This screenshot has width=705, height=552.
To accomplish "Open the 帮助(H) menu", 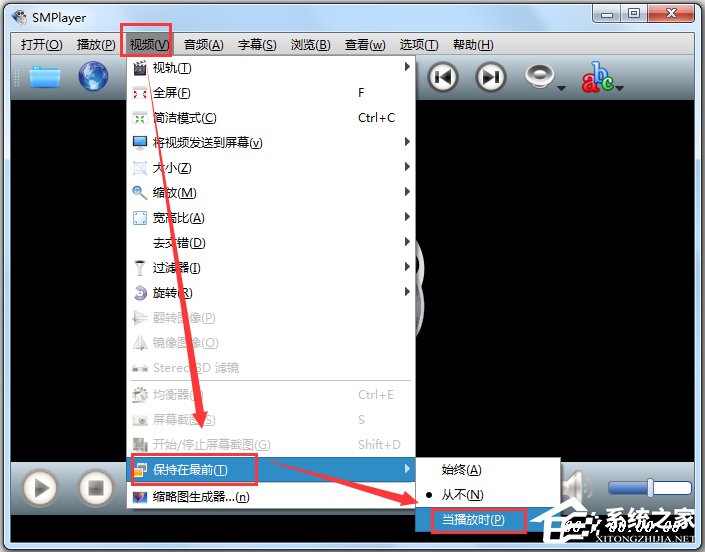I will coord(473,45).
